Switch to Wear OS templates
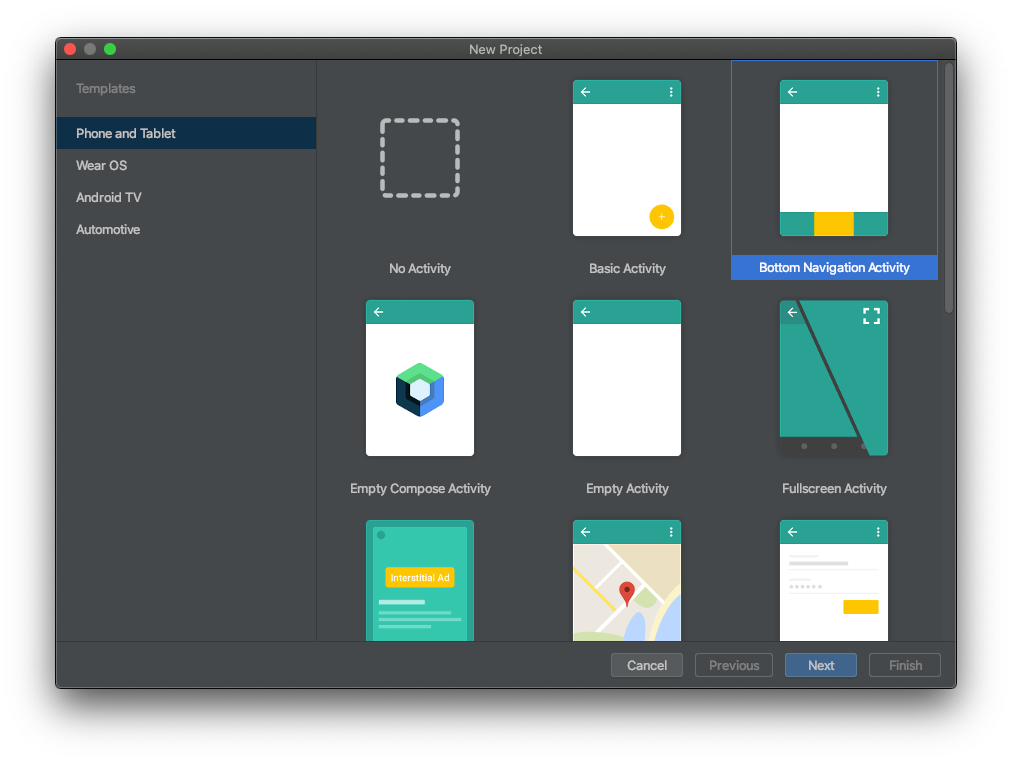The height and width of the screenshot is (762, 1012). click(186, 165)
